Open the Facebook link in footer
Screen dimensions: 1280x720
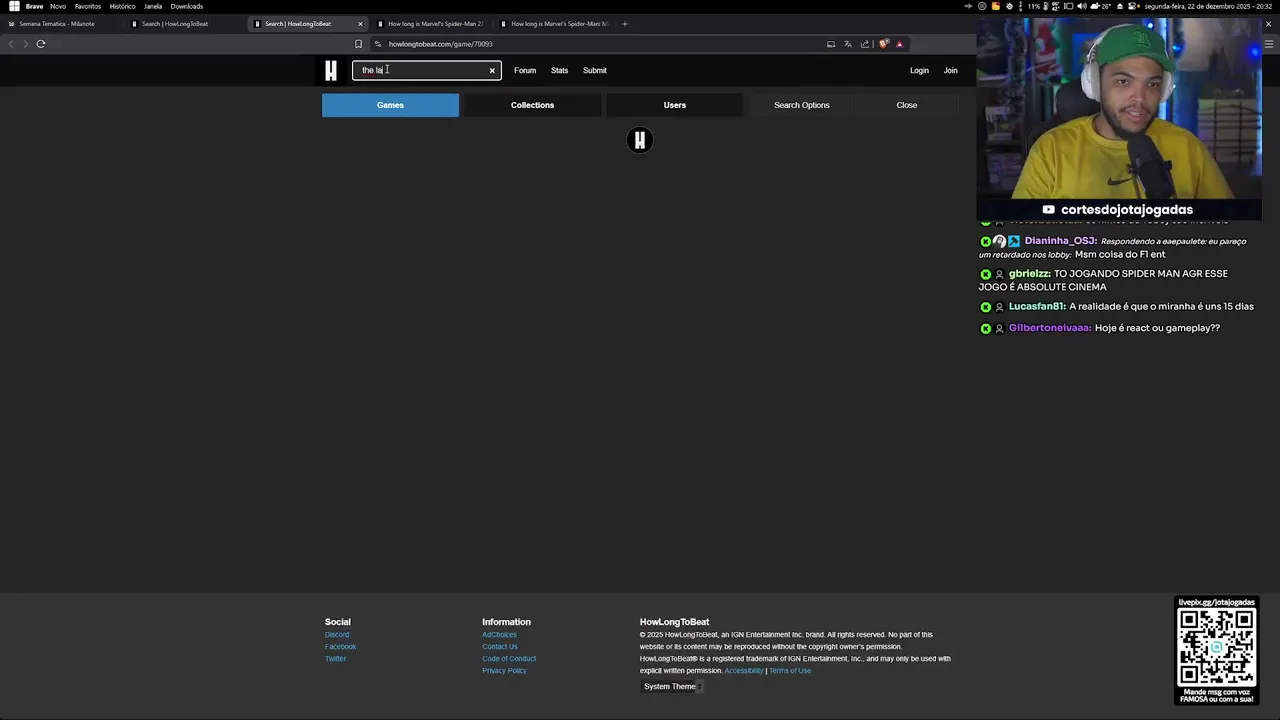(x=340, y=647)
